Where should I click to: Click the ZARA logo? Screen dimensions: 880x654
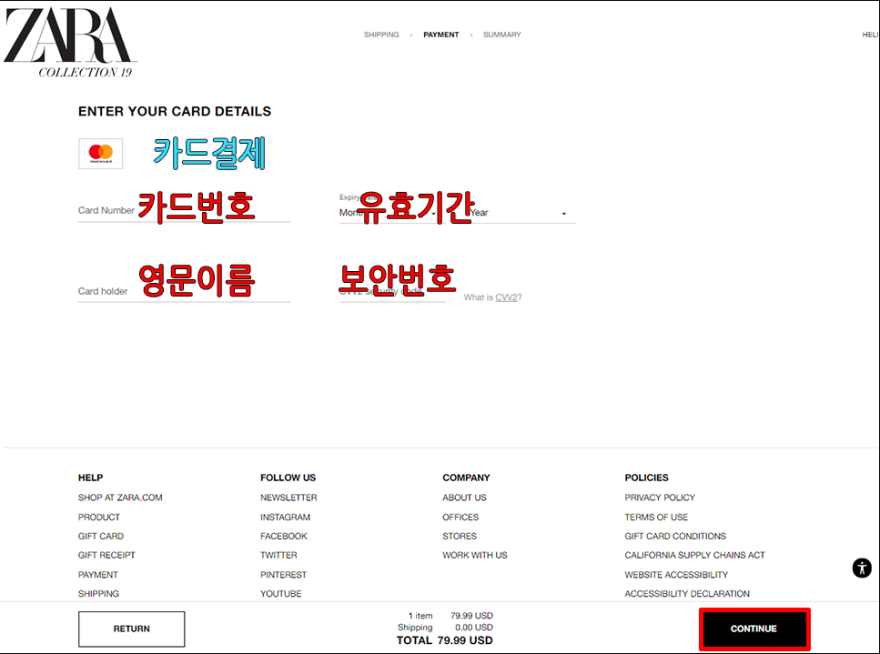coord(70,43)
